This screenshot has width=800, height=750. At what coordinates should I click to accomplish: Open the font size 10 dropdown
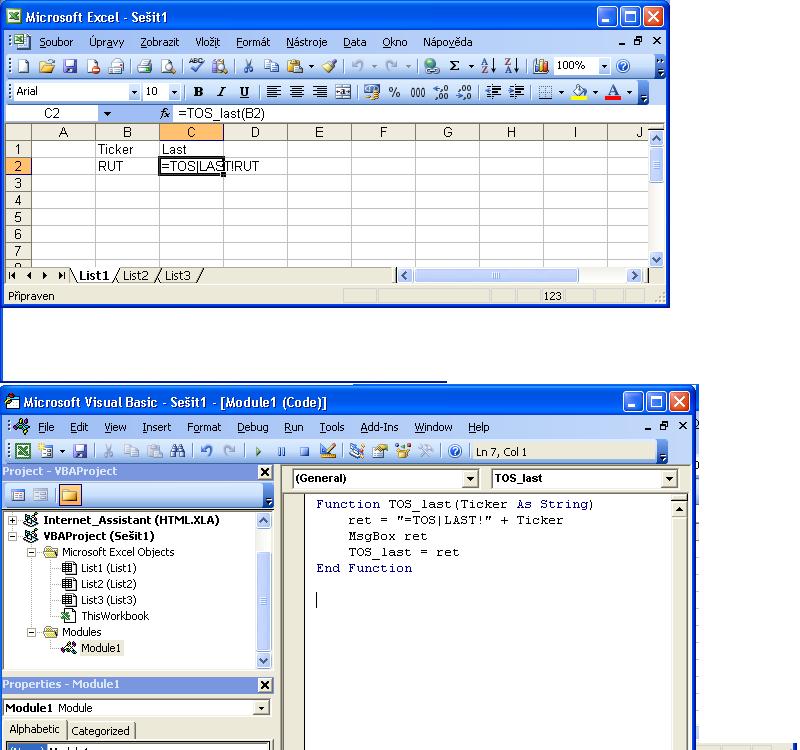tap(174, 92)
